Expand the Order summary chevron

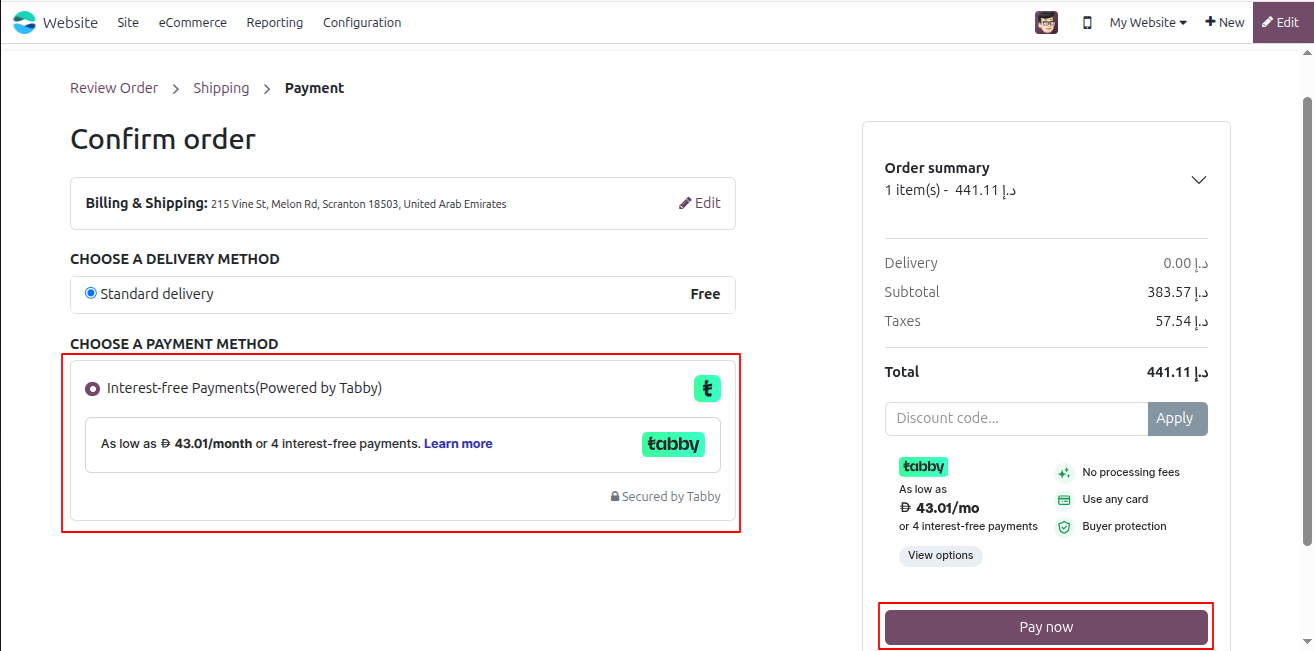click(x=1199, y=180)
